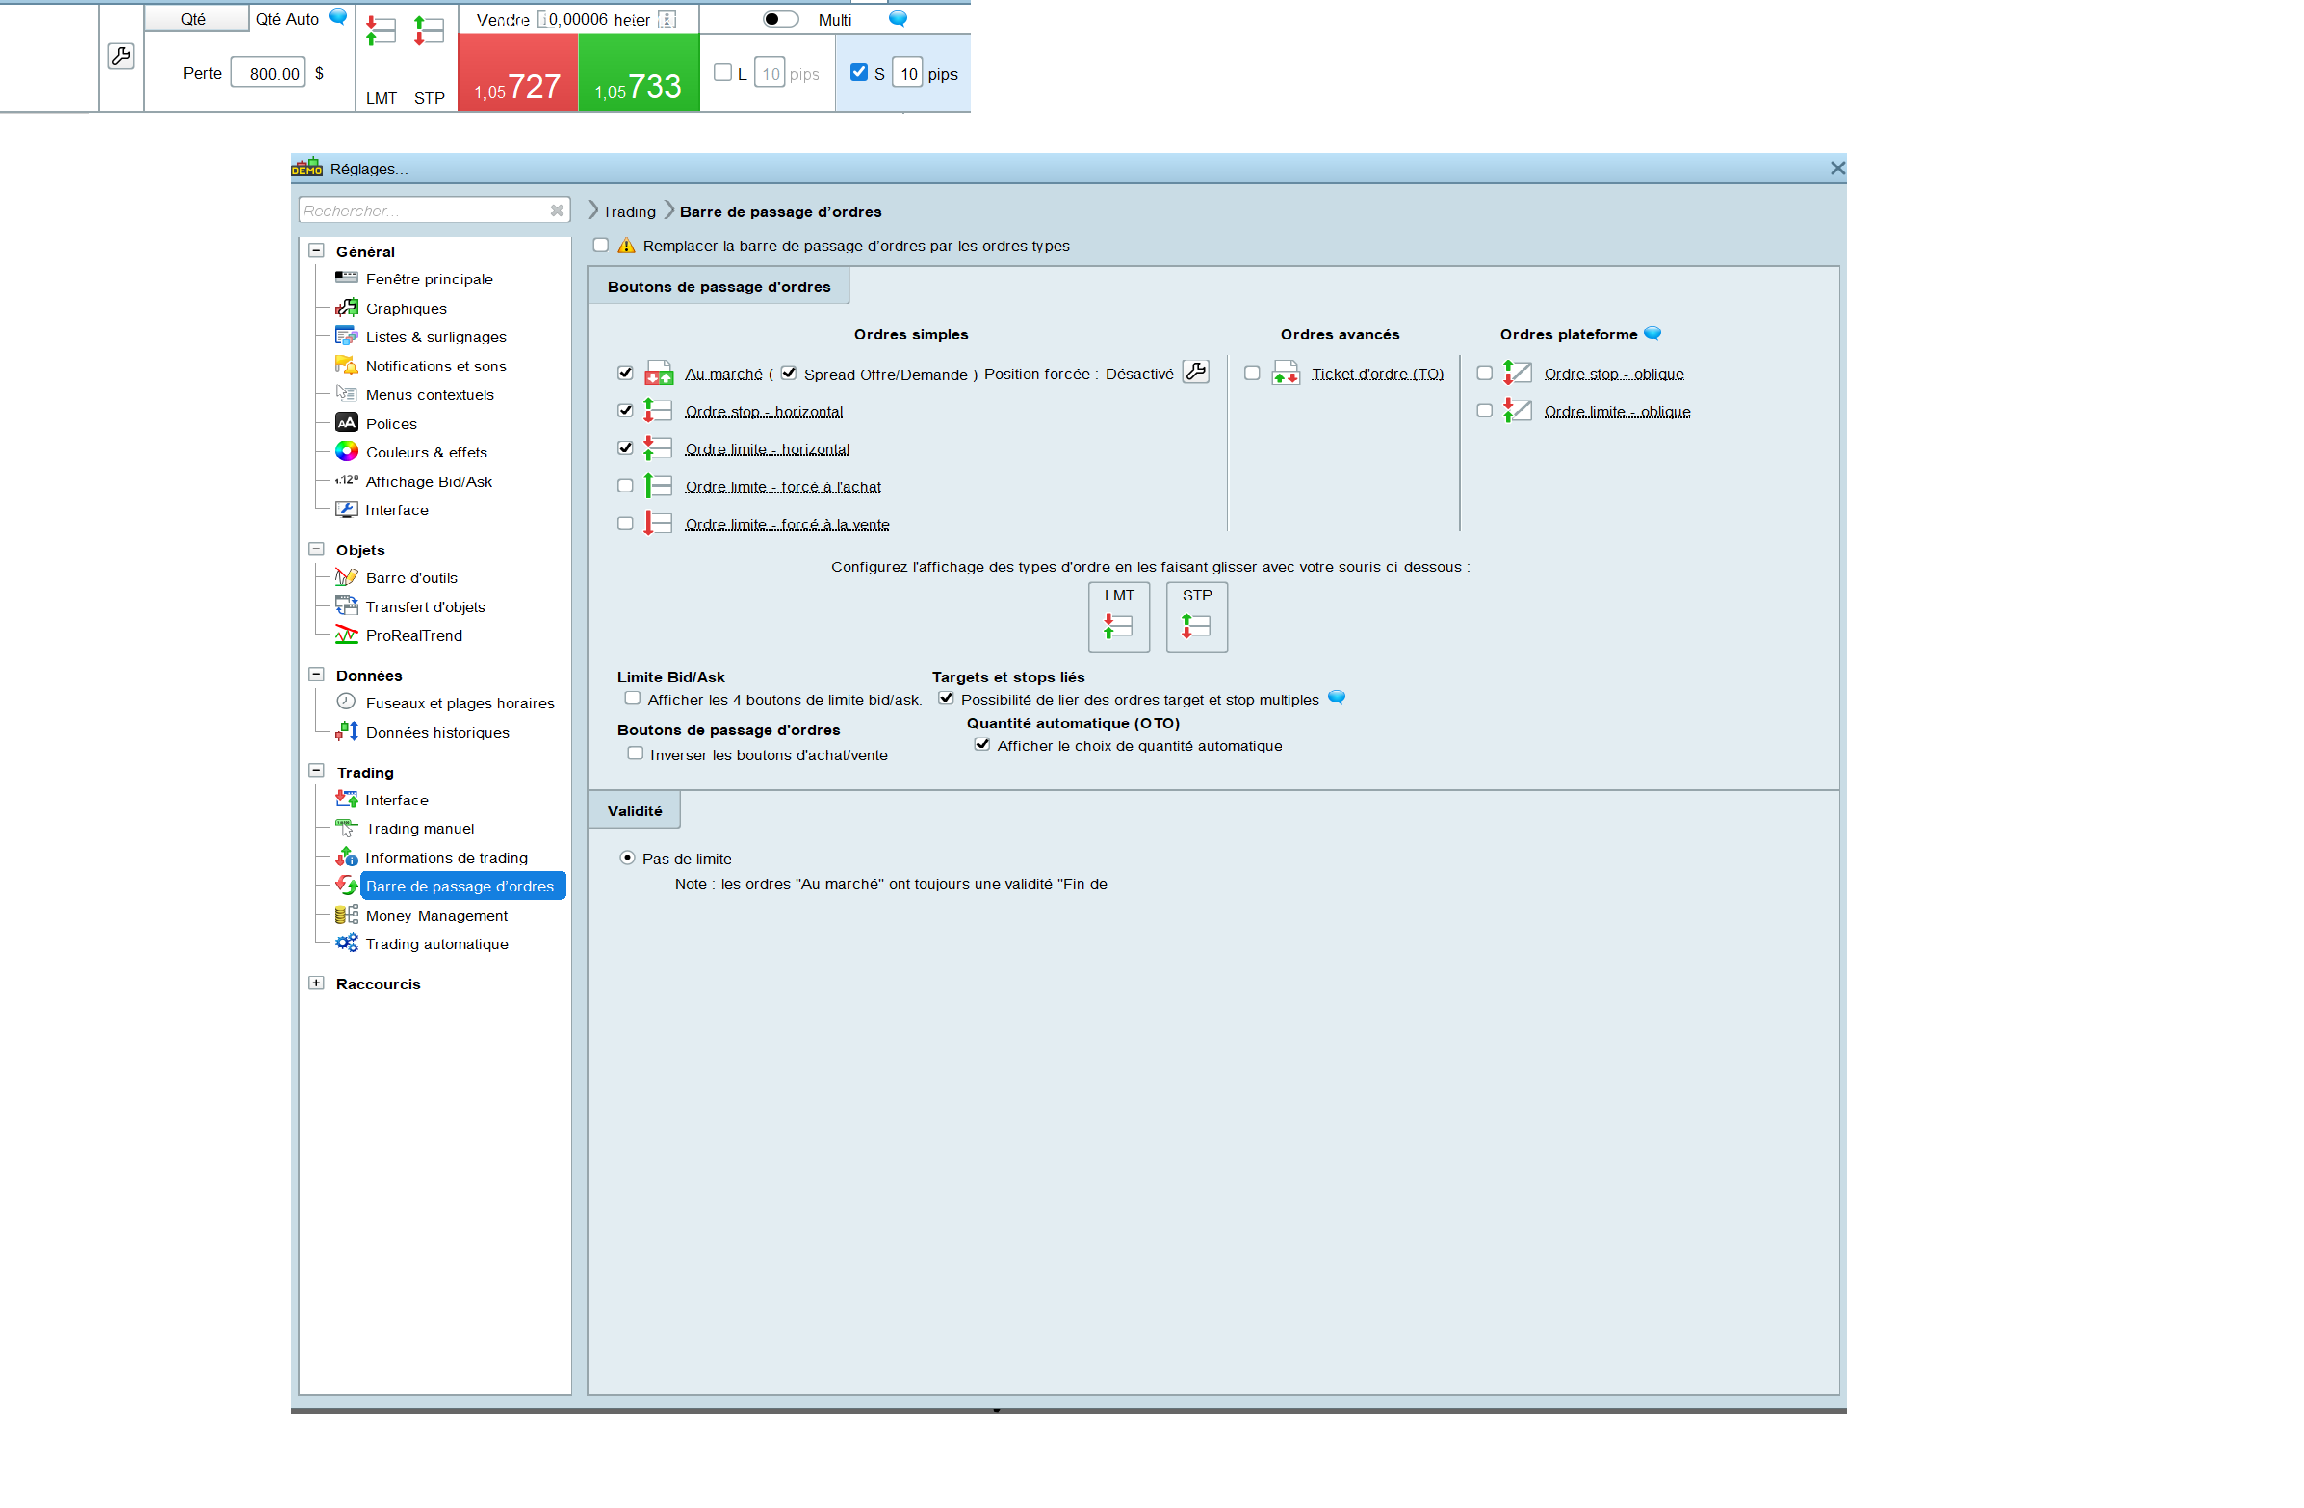Open Position forcée wrench settings
This screenshot has height=1508, width=2304.
(1196, 372)
